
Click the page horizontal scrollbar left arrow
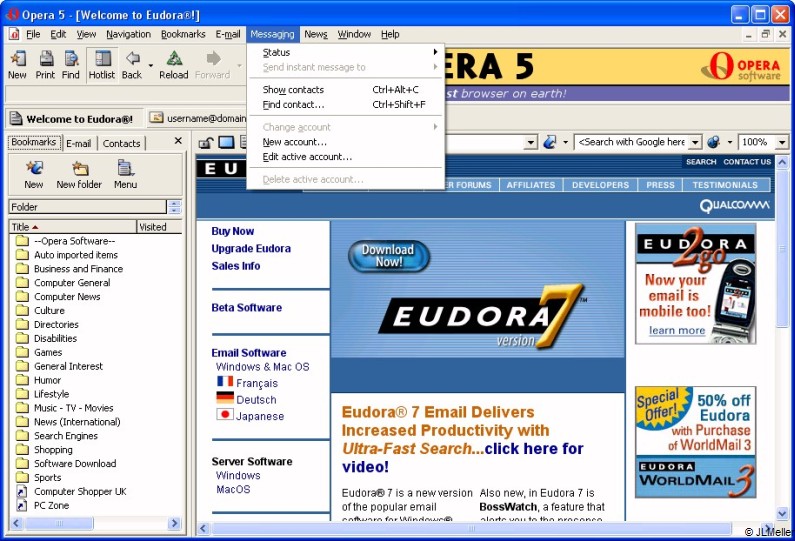click(x=203, y=528)
